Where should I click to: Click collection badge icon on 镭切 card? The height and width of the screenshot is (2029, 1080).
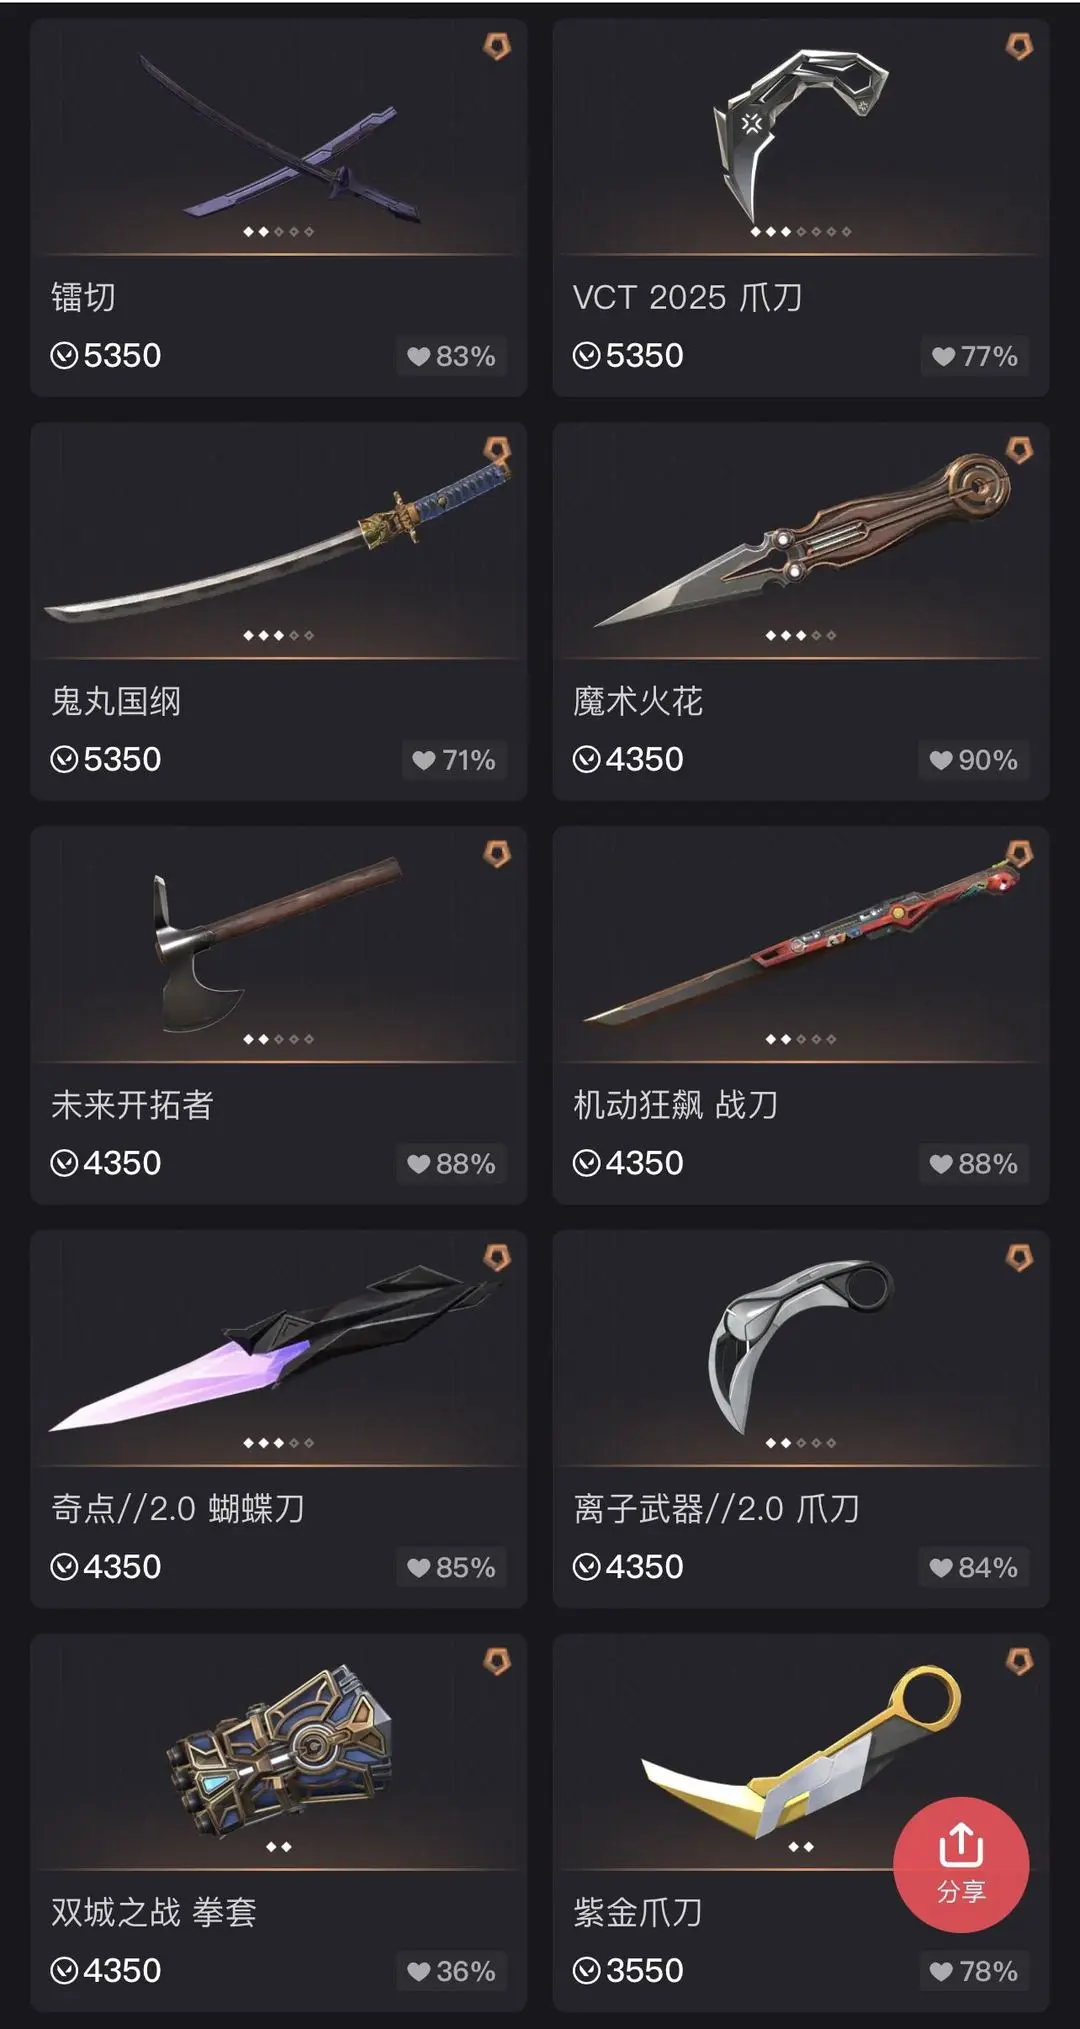[497, 46]
